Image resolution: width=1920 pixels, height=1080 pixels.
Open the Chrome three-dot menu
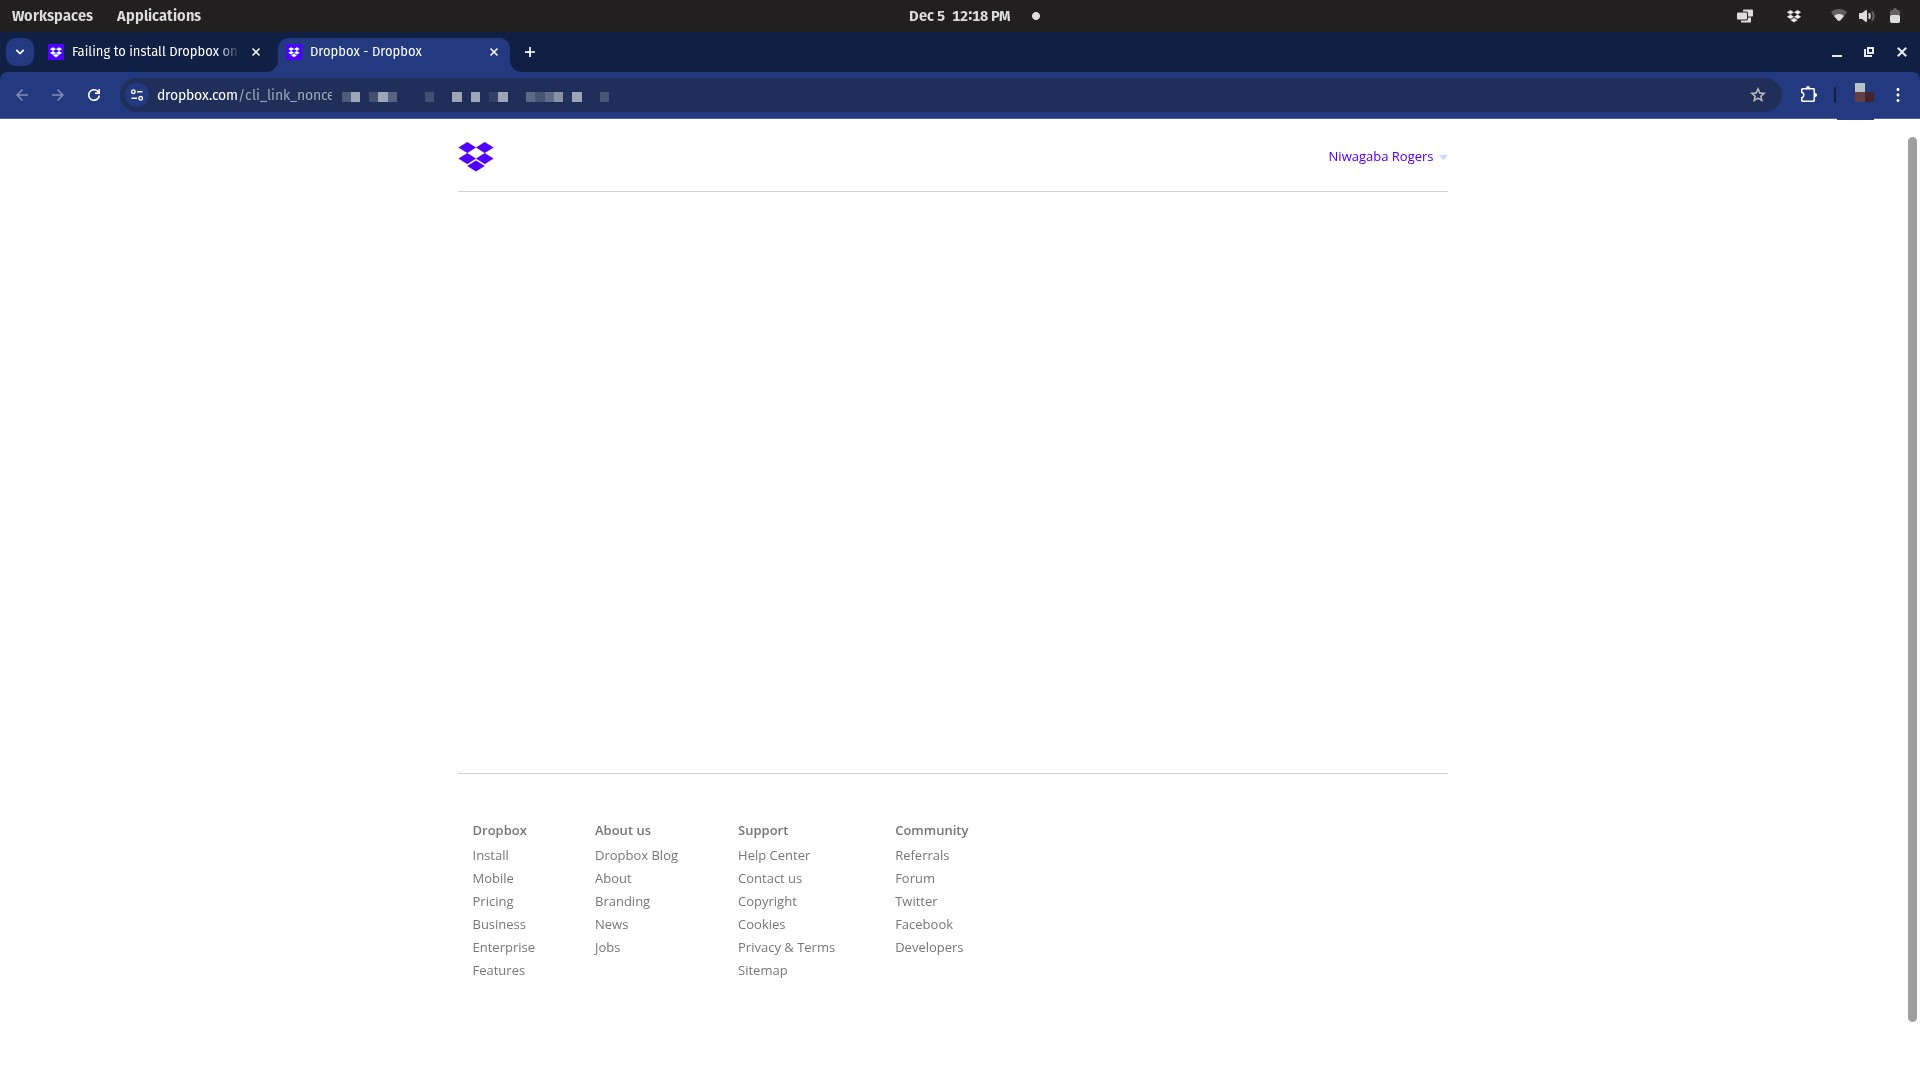tap(1897, 95)
